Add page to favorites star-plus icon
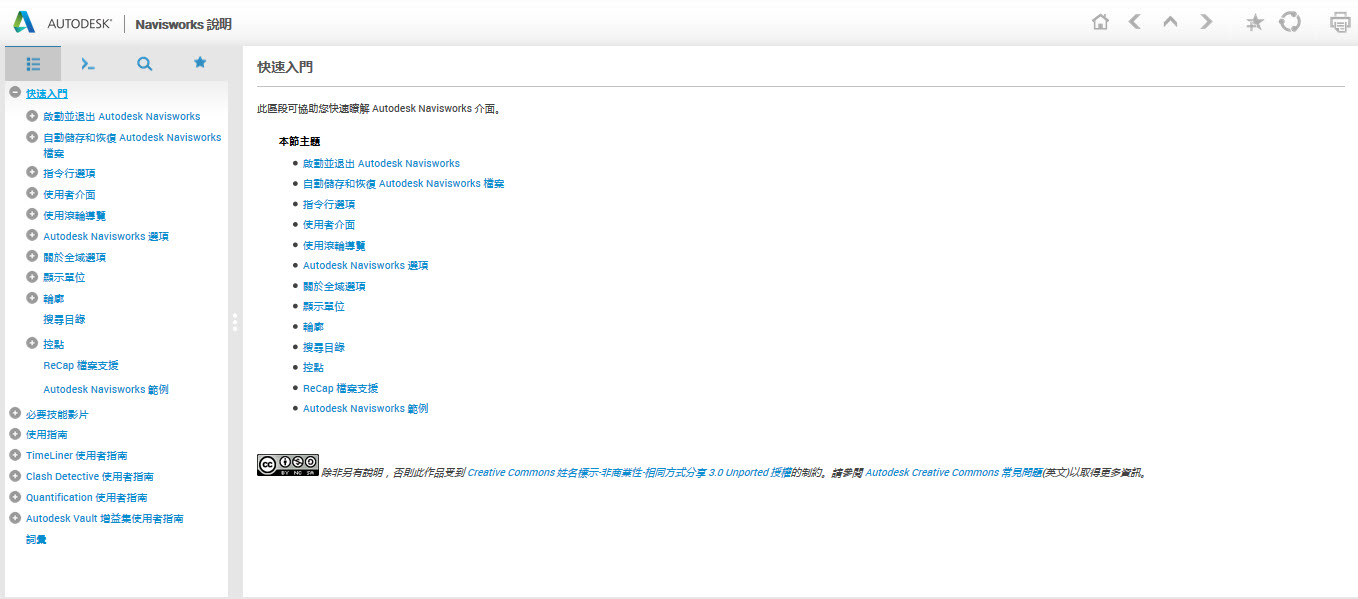This screenshot has height=599, width=1358. click(x=1254, y=22)
